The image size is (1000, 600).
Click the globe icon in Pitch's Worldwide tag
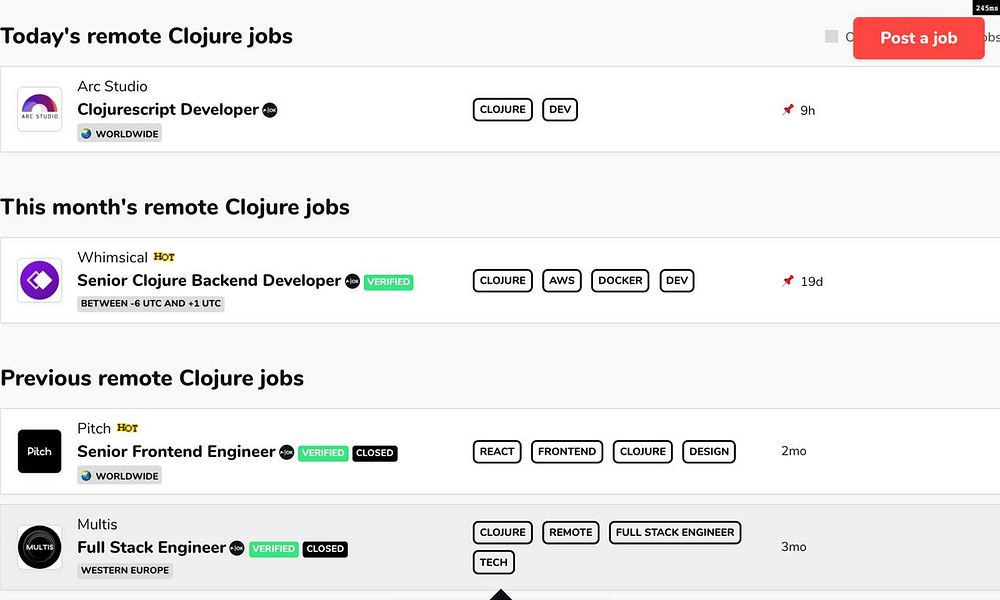tap(86, 476)
